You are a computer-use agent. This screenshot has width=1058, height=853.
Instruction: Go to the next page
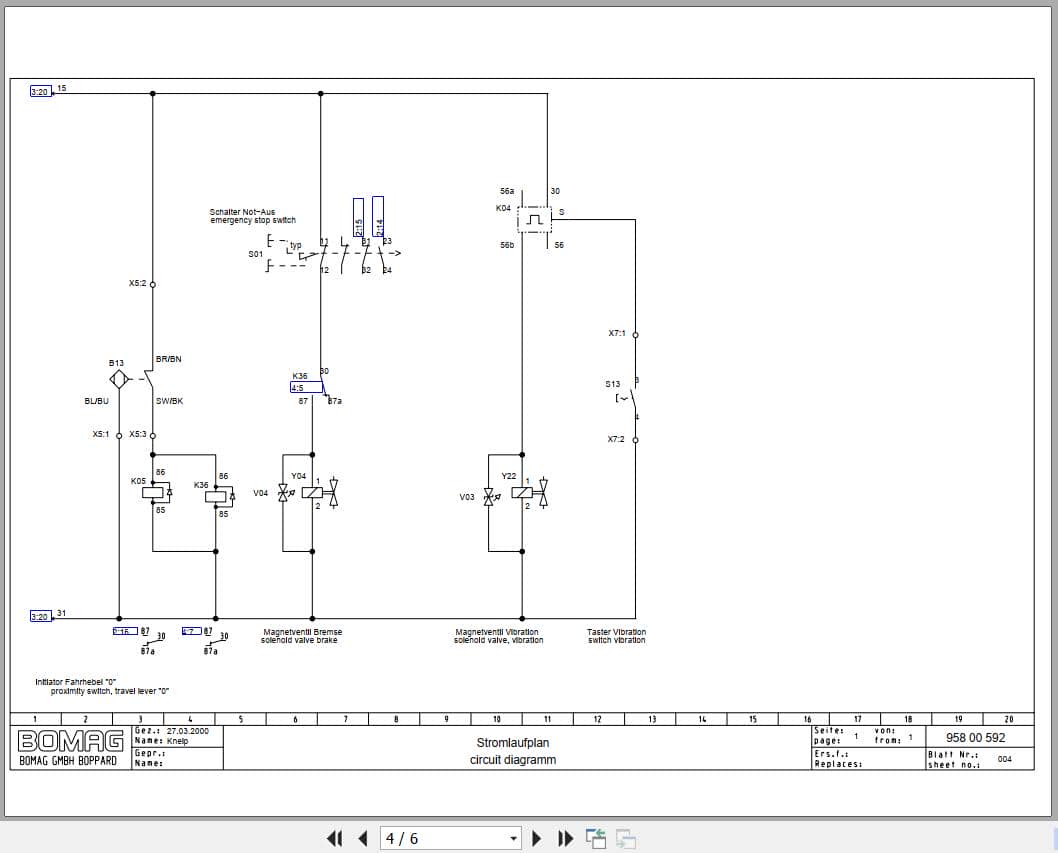tap(537, 839)
